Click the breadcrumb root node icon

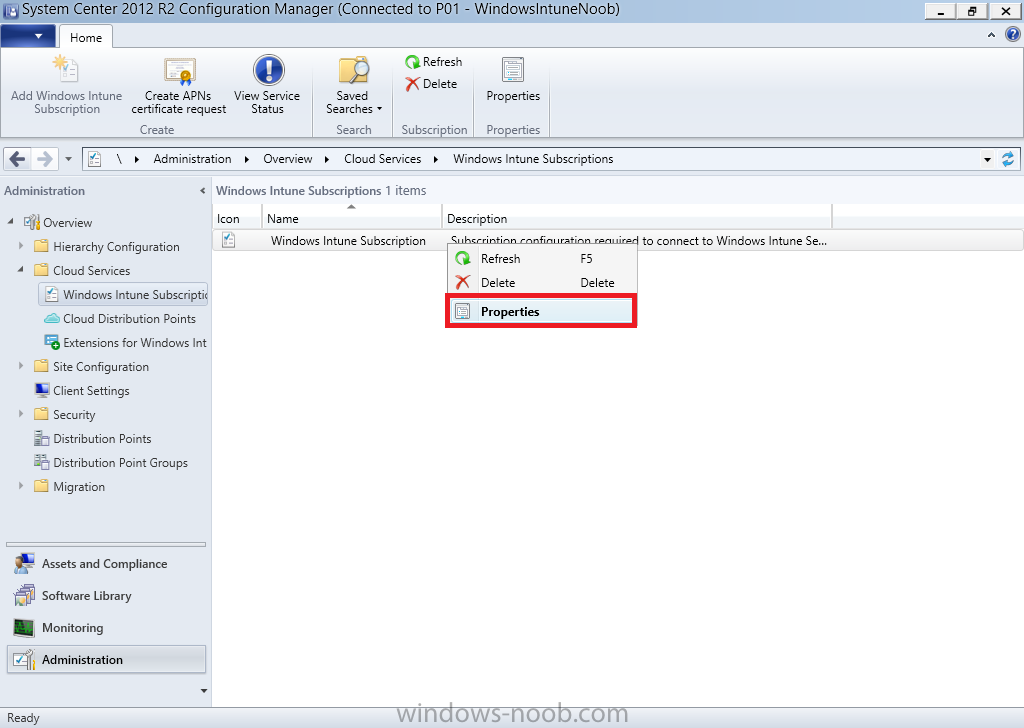(95, 159)
